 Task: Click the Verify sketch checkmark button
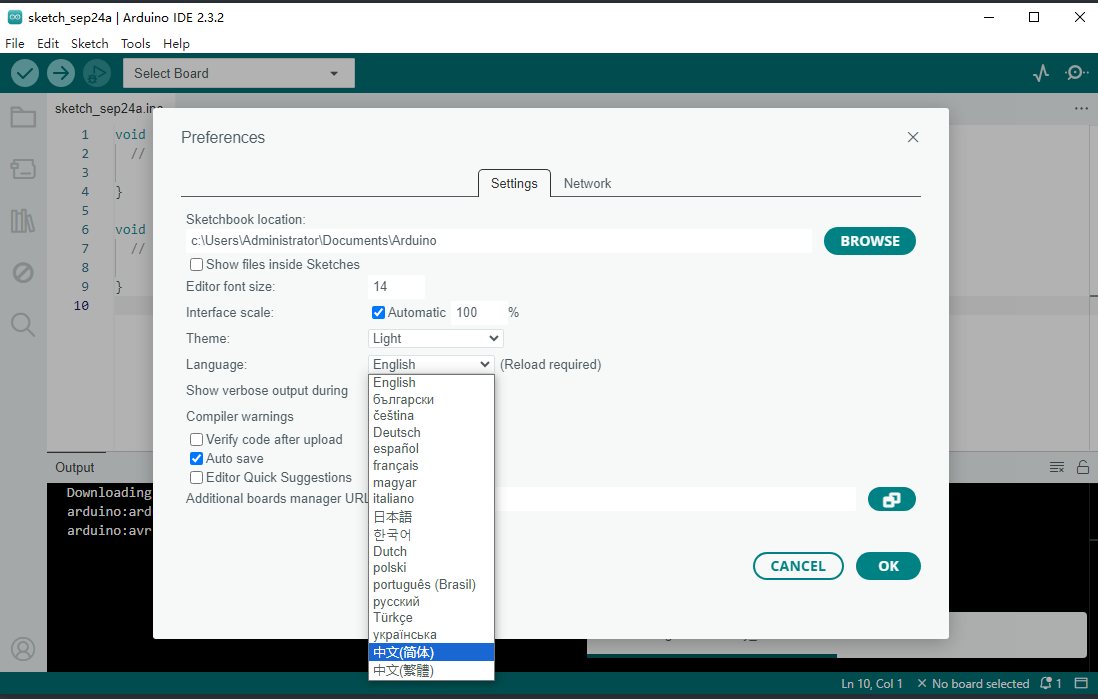pyautogui.click(x=25, y=73)
